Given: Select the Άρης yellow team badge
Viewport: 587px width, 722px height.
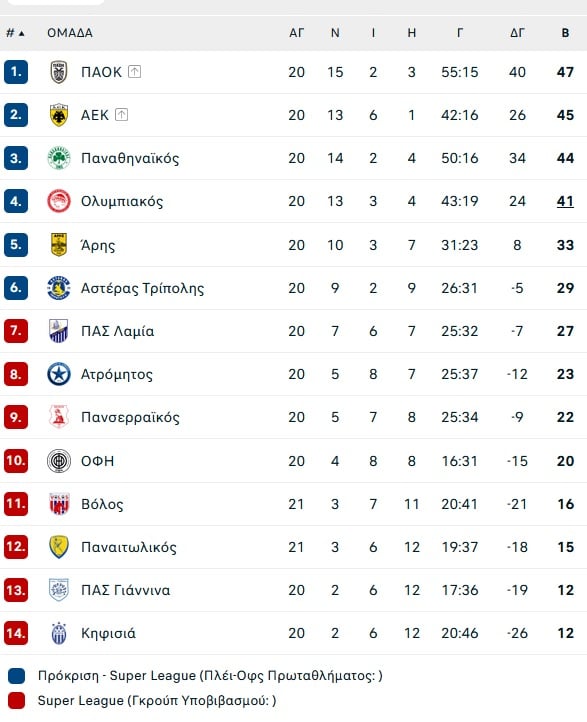Looking at the screenshot, I should coord(59,245).
